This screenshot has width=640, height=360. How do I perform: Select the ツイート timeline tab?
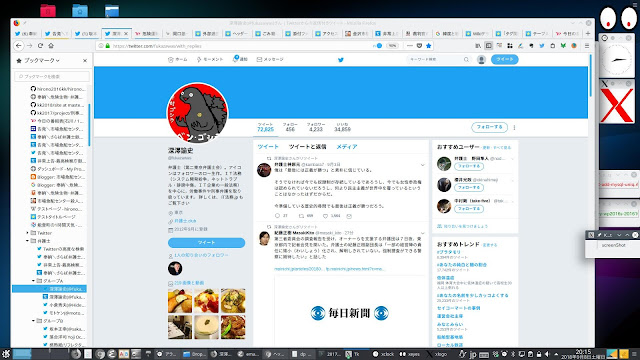tap(268, 147)
